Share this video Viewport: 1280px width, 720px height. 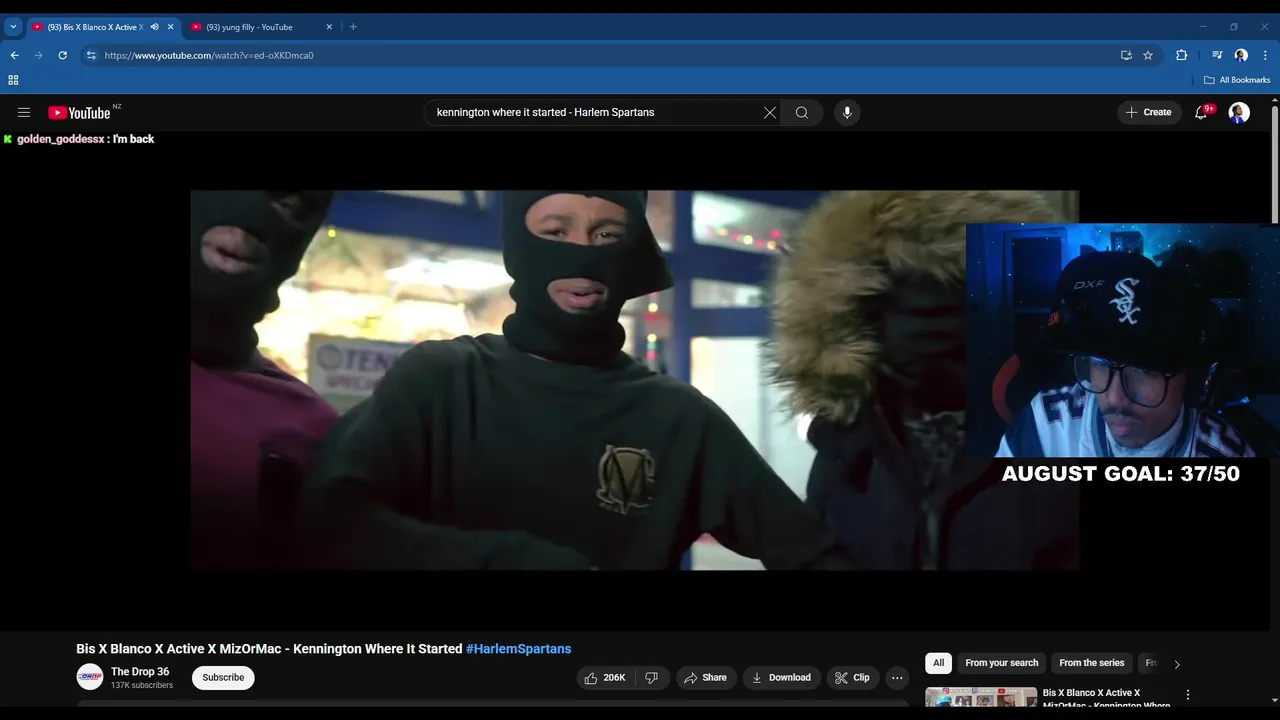(x=705, y=678)
